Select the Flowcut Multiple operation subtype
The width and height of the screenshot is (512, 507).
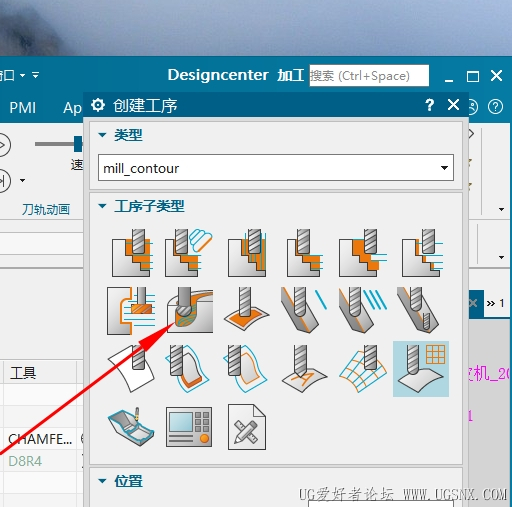(363, 310)
